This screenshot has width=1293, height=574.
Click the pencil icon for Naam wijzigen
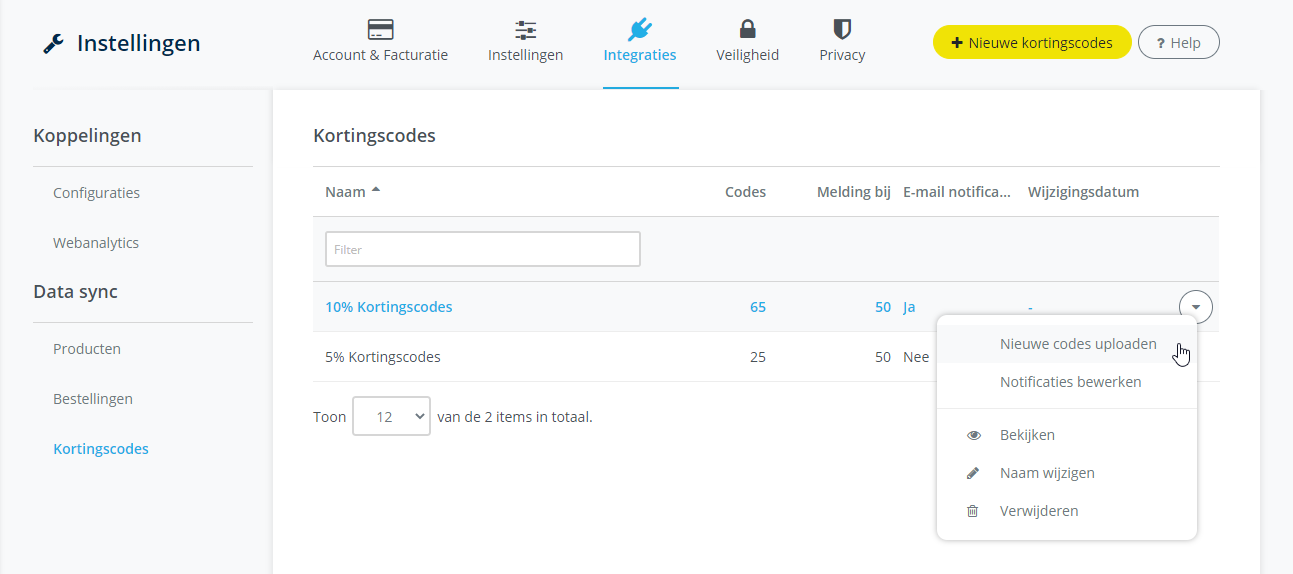pos(973,474)
